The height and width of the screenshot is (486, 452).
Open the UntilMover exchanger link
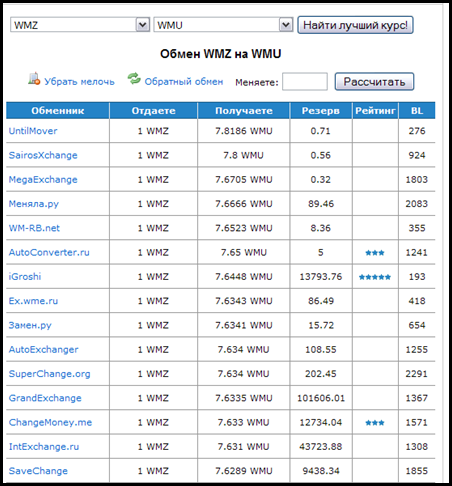tap(33, 131)
